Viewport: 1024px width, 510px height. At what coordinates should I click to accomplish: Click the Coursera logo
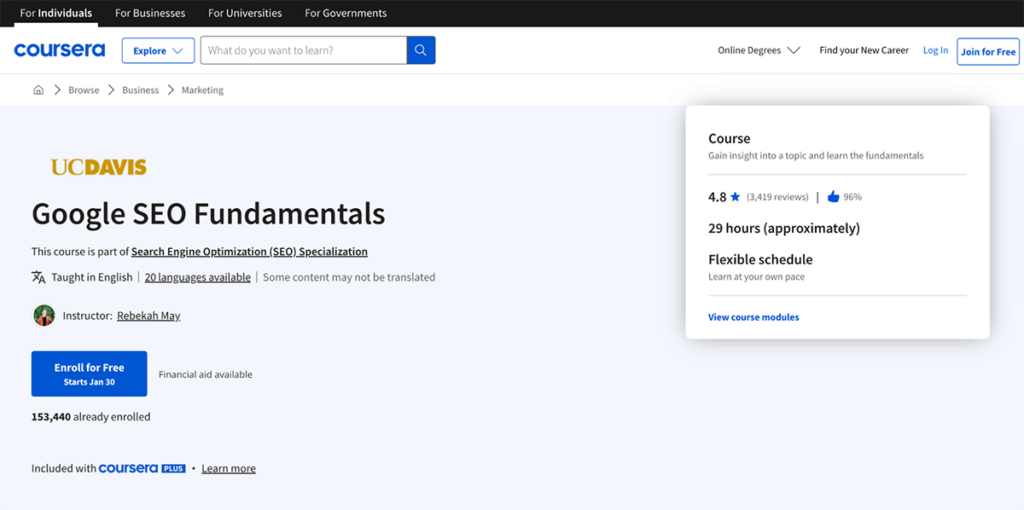coord(59,50)
